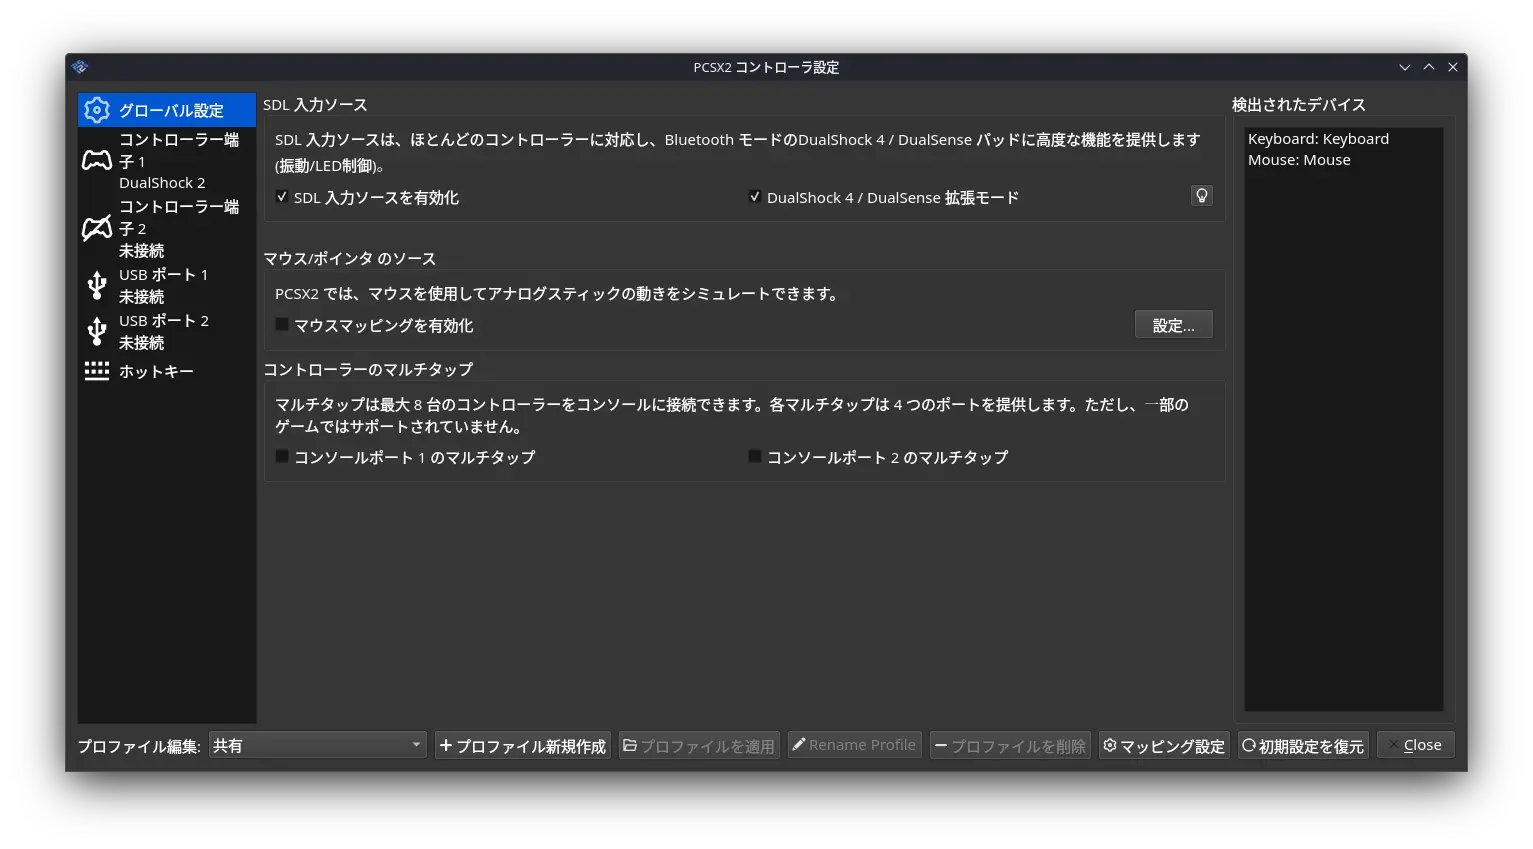
Task: Select Keyboard: Keyboard in detected devices
Action: (x=1318, y=139)
